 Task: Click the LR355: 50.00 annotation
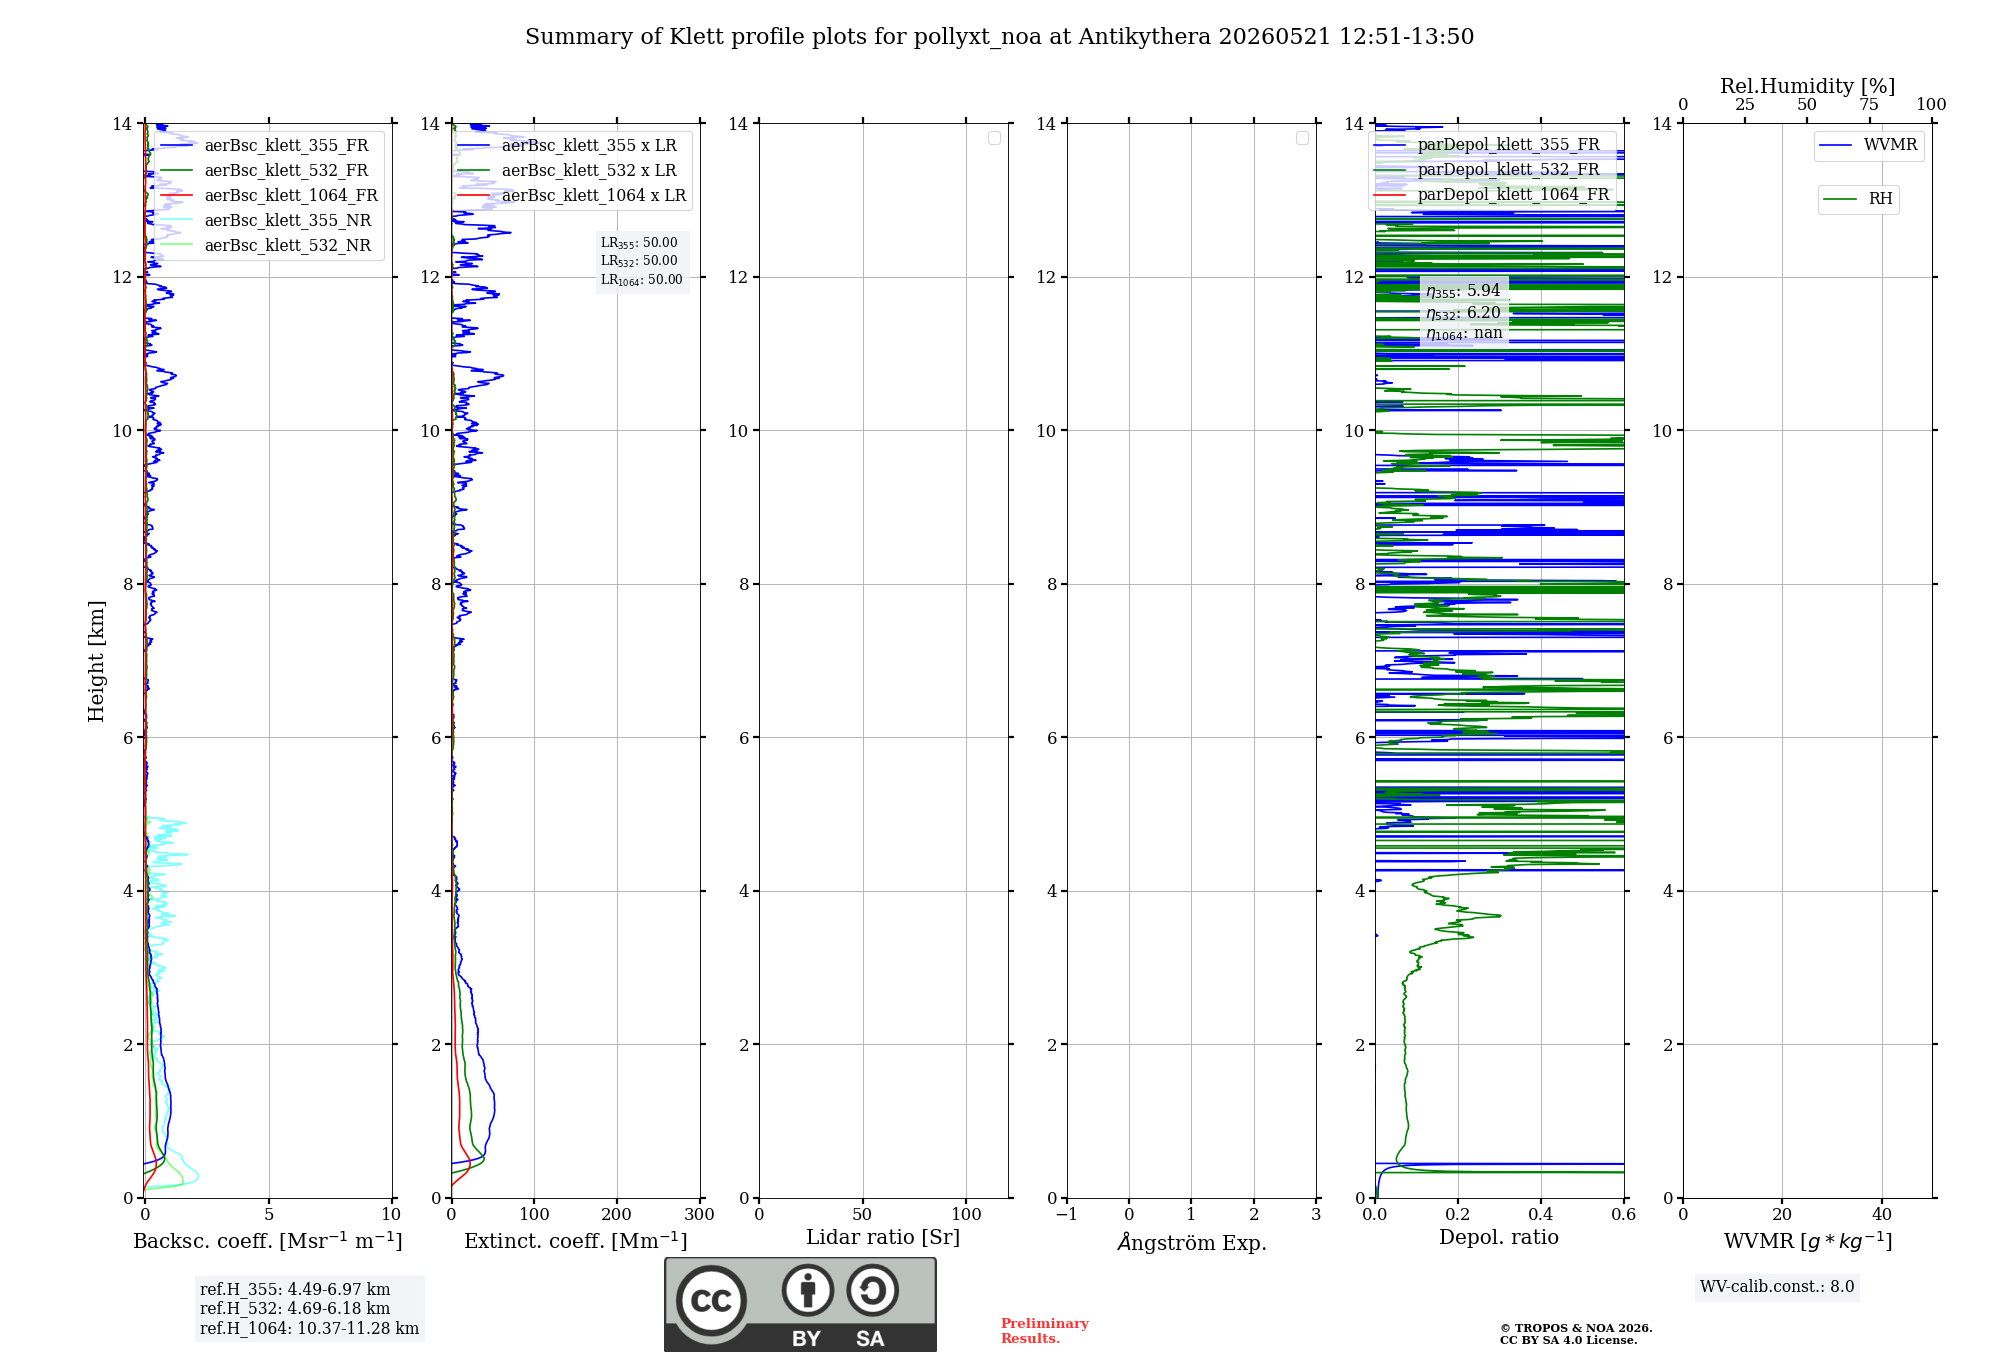point(639,243)
